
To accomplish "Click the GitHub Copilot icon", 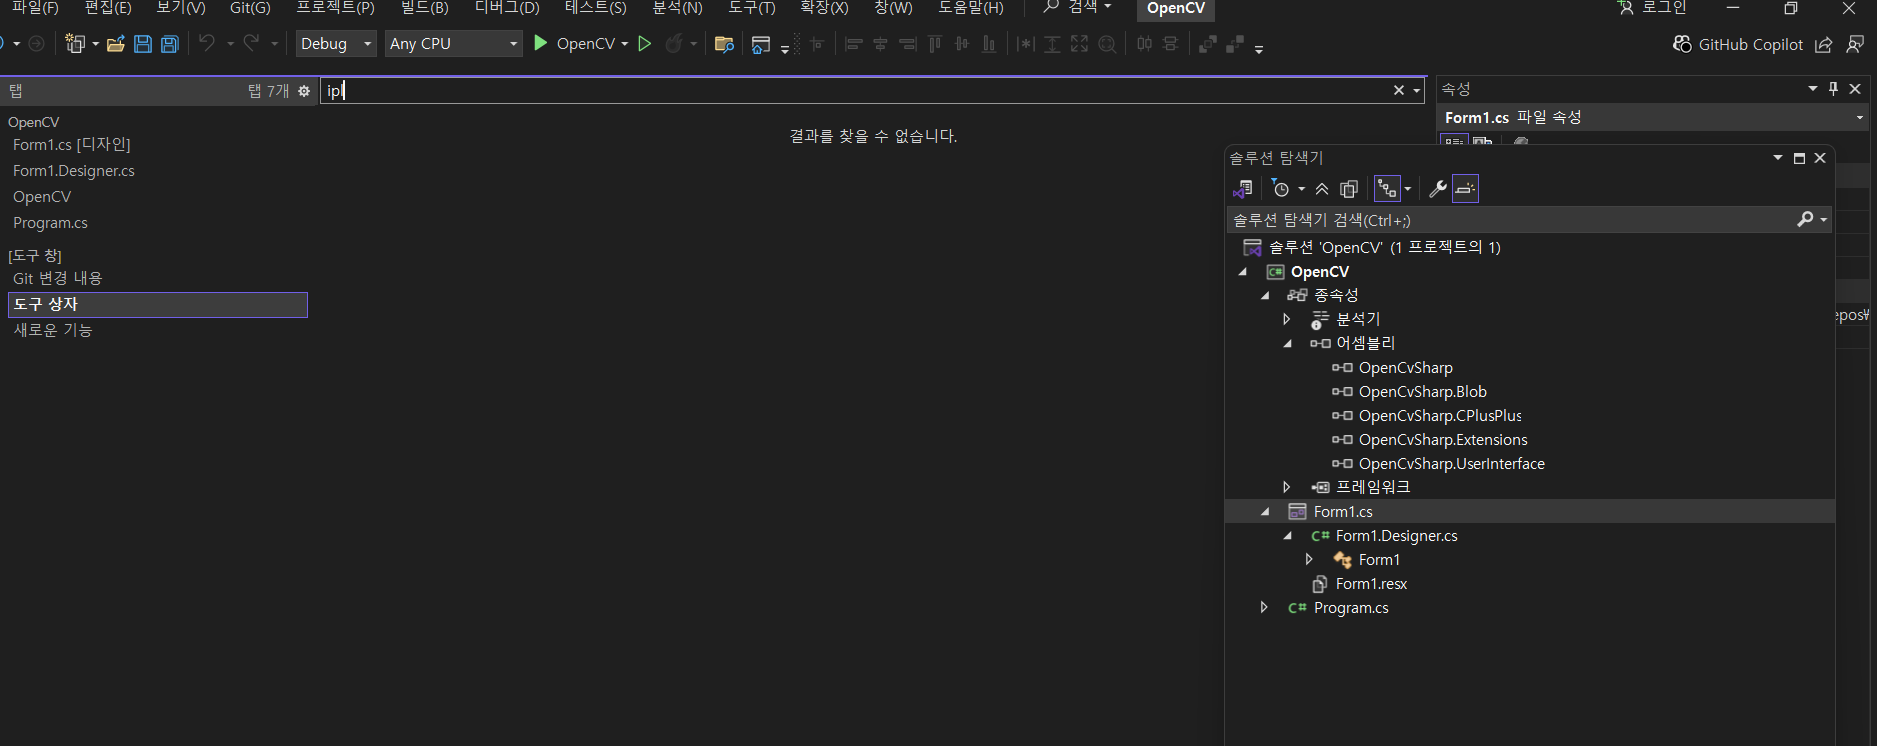I will coord(1683,44).
